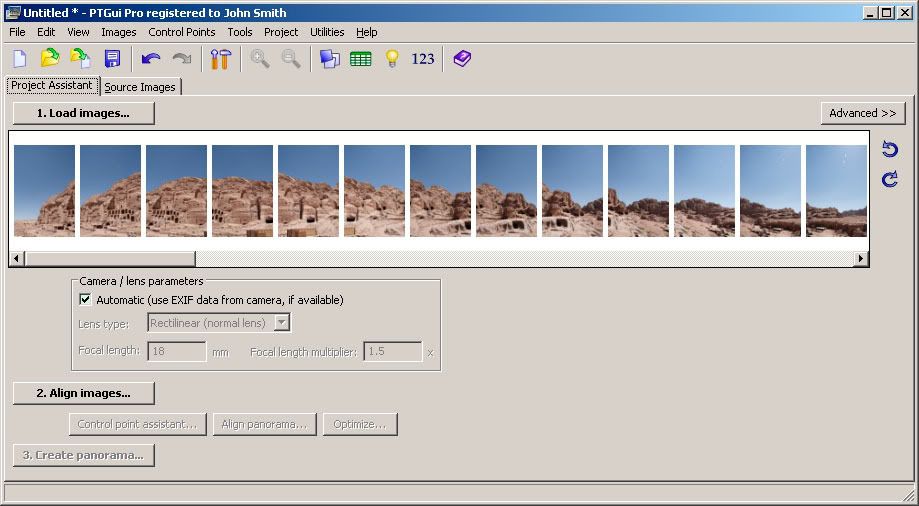Open help with the purple book icon

[462, 59]
